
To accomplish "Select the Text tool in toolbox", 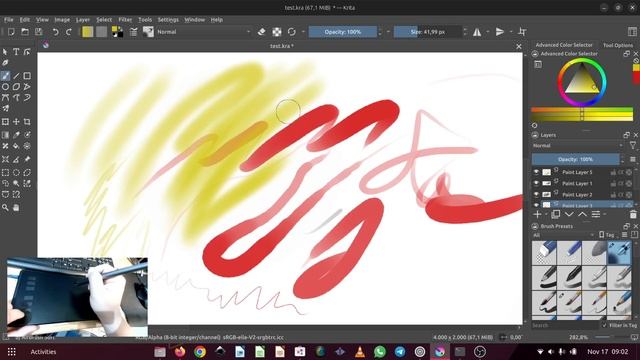I will (x=16, y=51).
